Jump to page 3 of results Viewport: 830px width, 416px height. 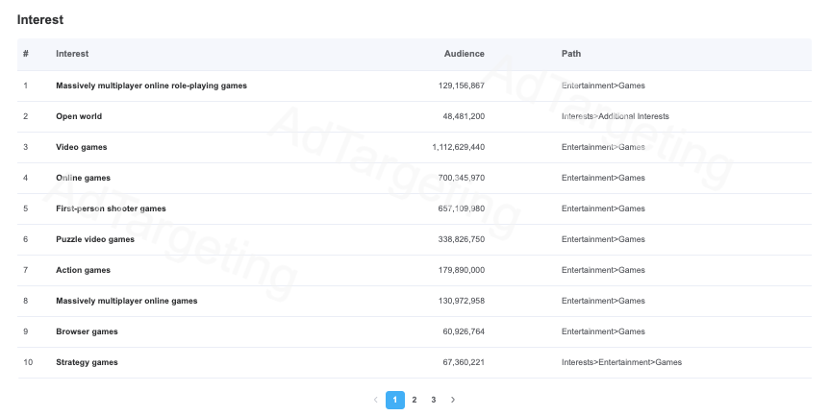coord(433,400)
